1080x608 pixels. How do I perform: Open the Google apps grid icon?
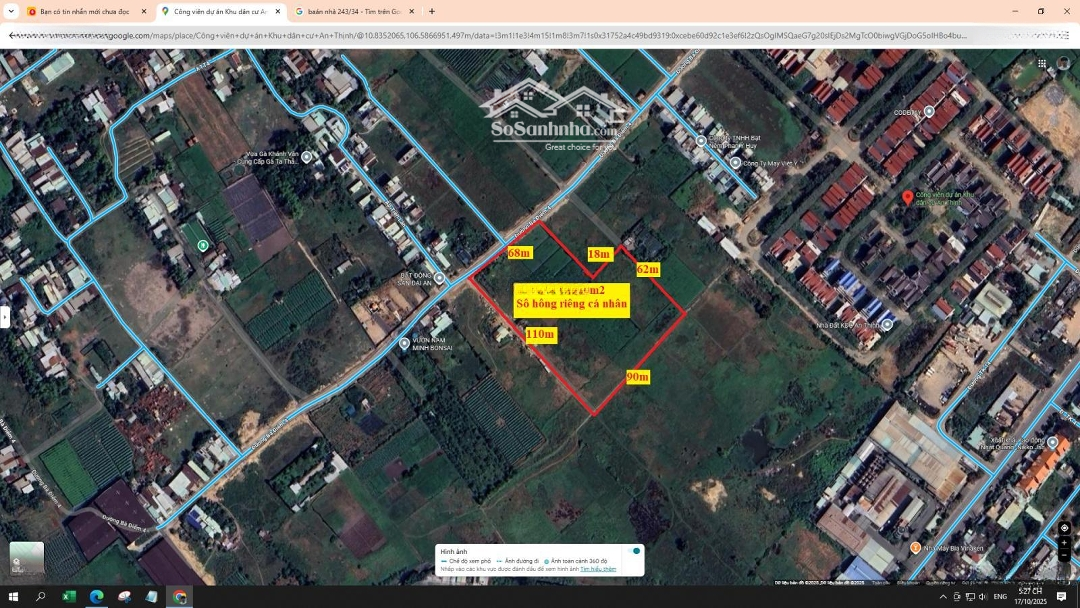click(1042, 63)
